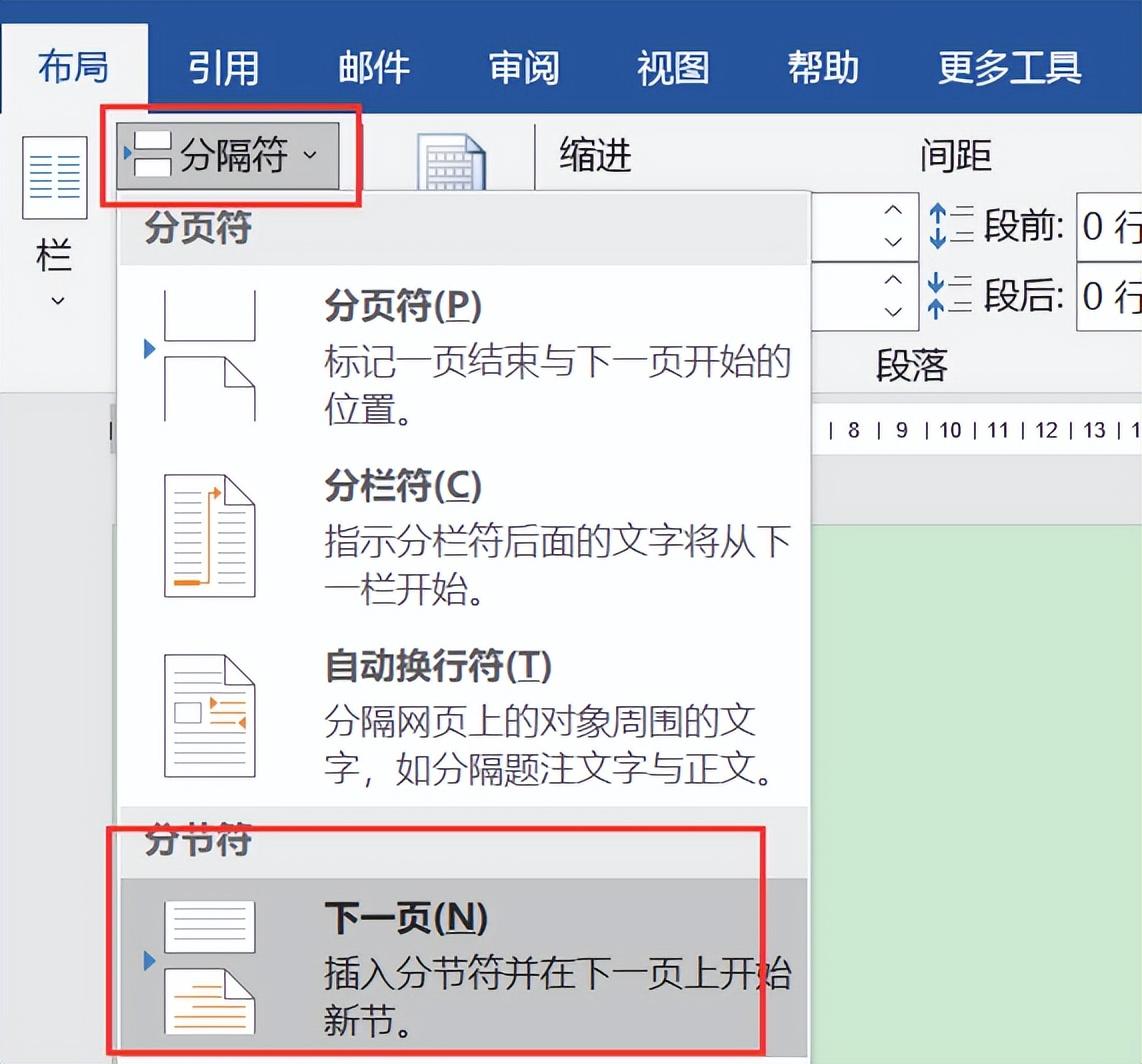Click the 分页符 page break icon
Screen dimensions: 1142x1064
pos(210,355)
